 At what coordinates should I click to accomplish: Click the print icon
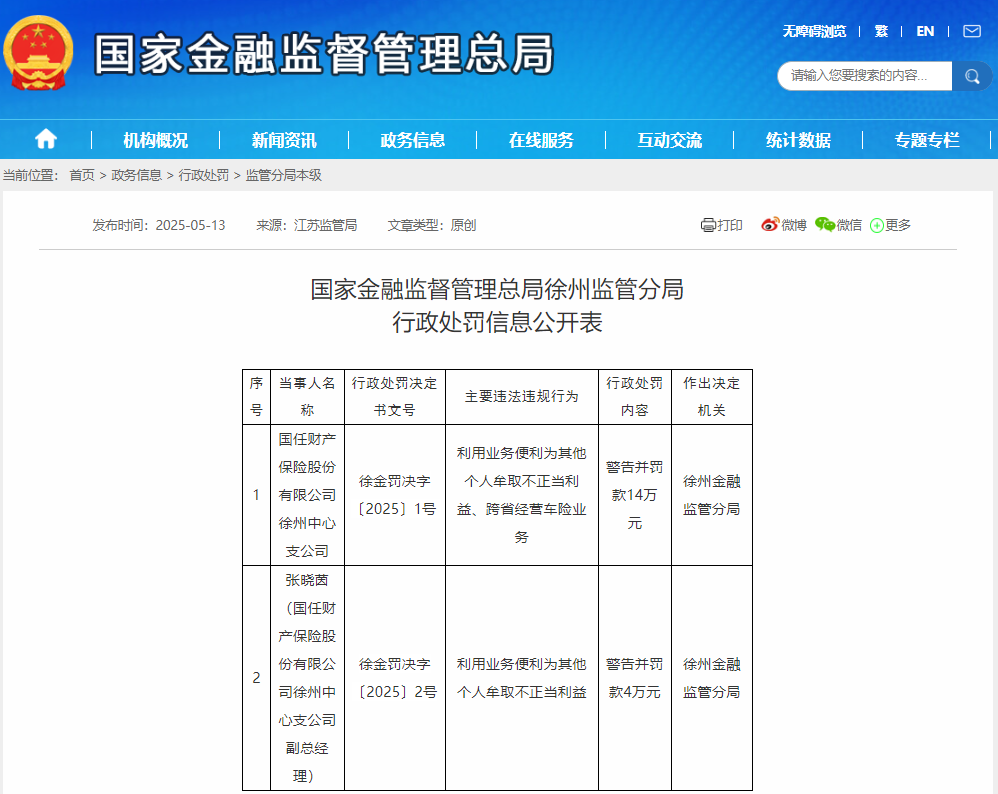[x=708, y=225]
